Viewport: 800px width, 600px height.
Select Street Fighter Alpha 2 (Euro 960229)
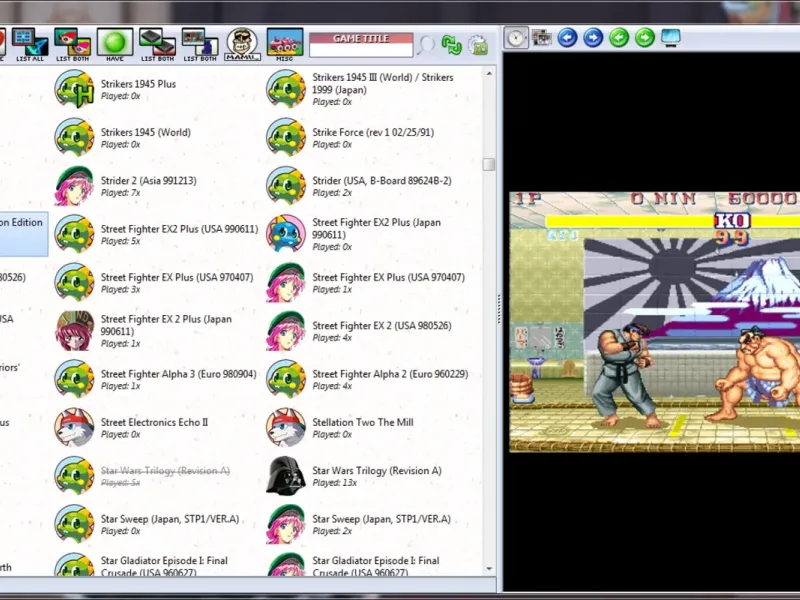click(390, 374)
